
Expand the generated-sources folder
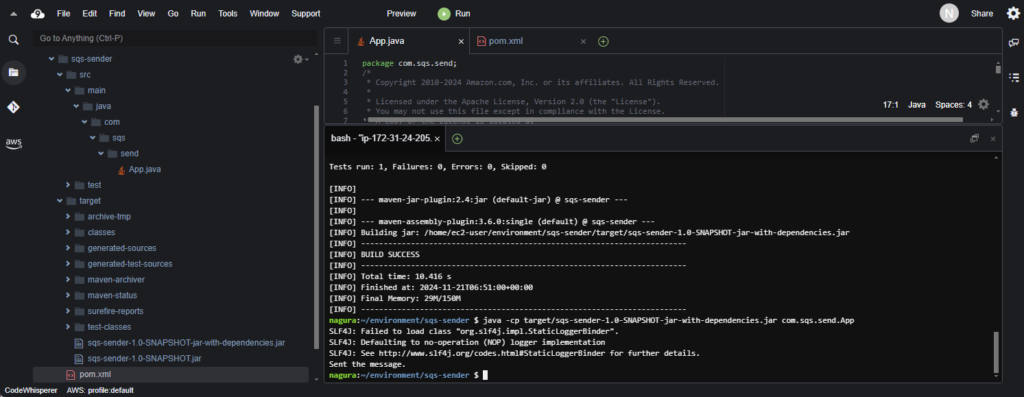(68, 248)
